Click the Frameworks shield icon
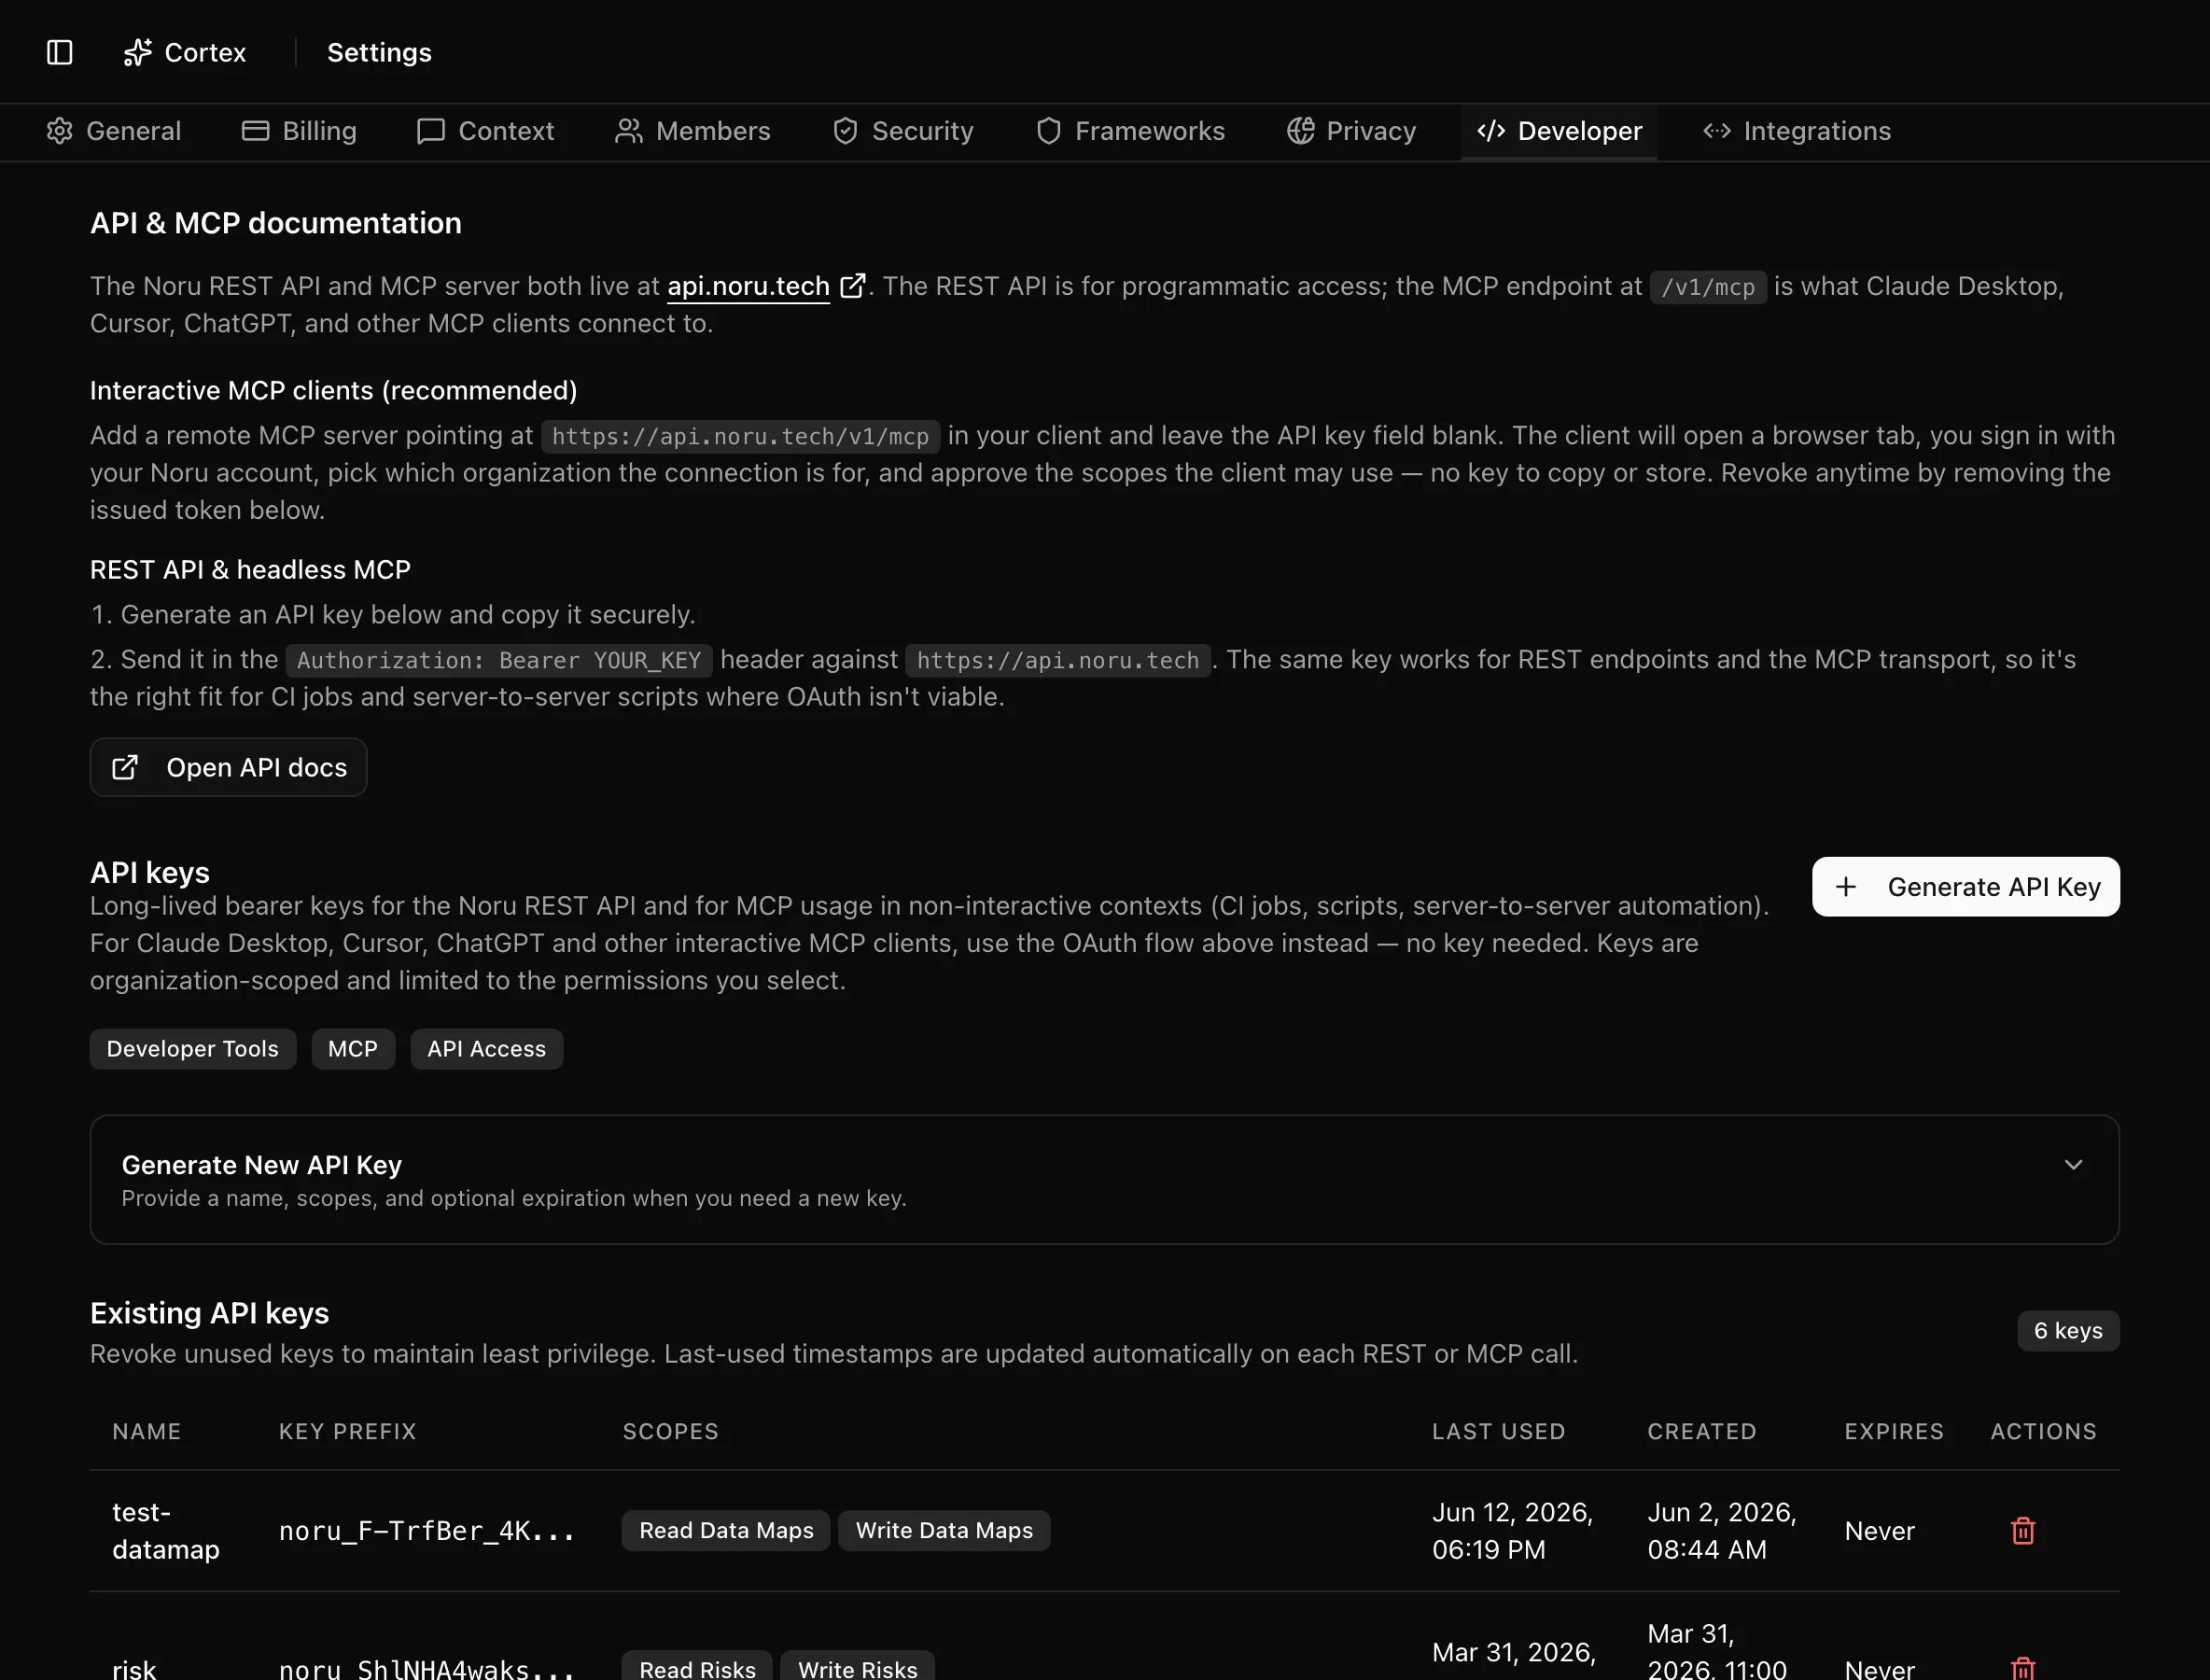 pyautogui.click(x=1048, y=131)
